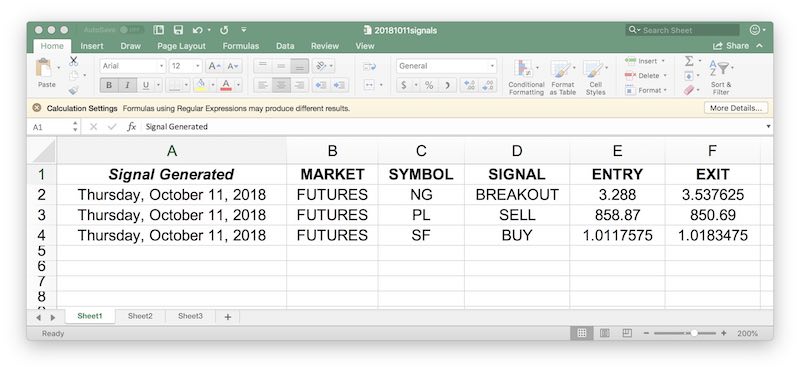Open the template gallery icon next to AutoSave
The width and height of the screenshot is (800, 372).
coord(159,30)
